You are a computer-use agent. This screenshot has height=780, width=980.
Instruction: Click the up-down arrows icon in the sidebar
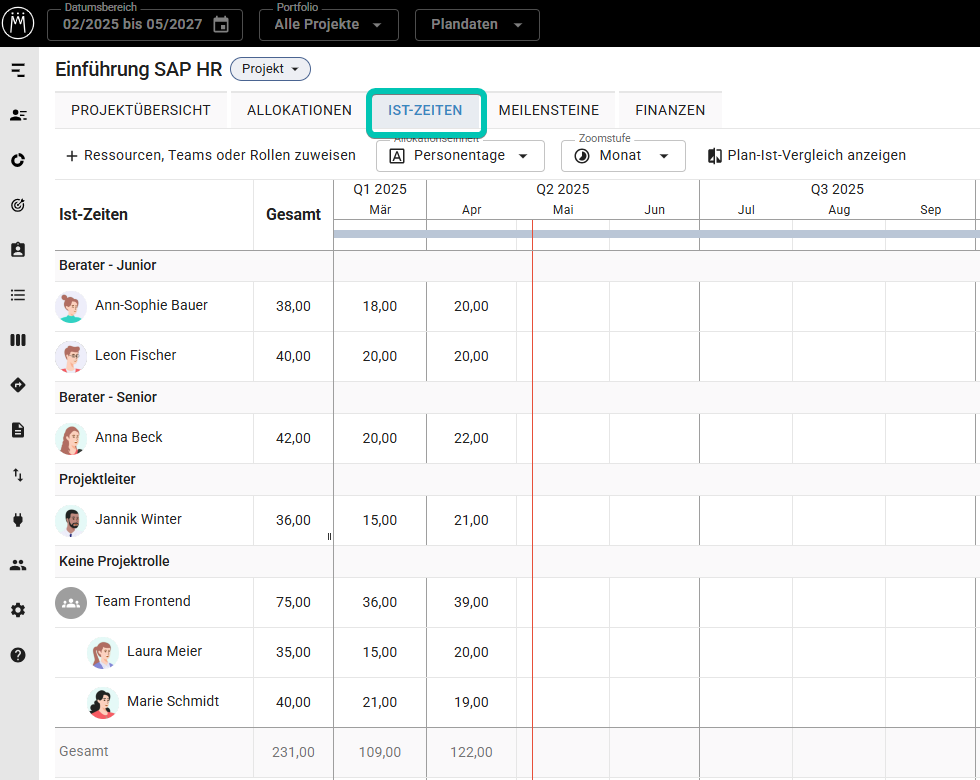click(18, 475)
